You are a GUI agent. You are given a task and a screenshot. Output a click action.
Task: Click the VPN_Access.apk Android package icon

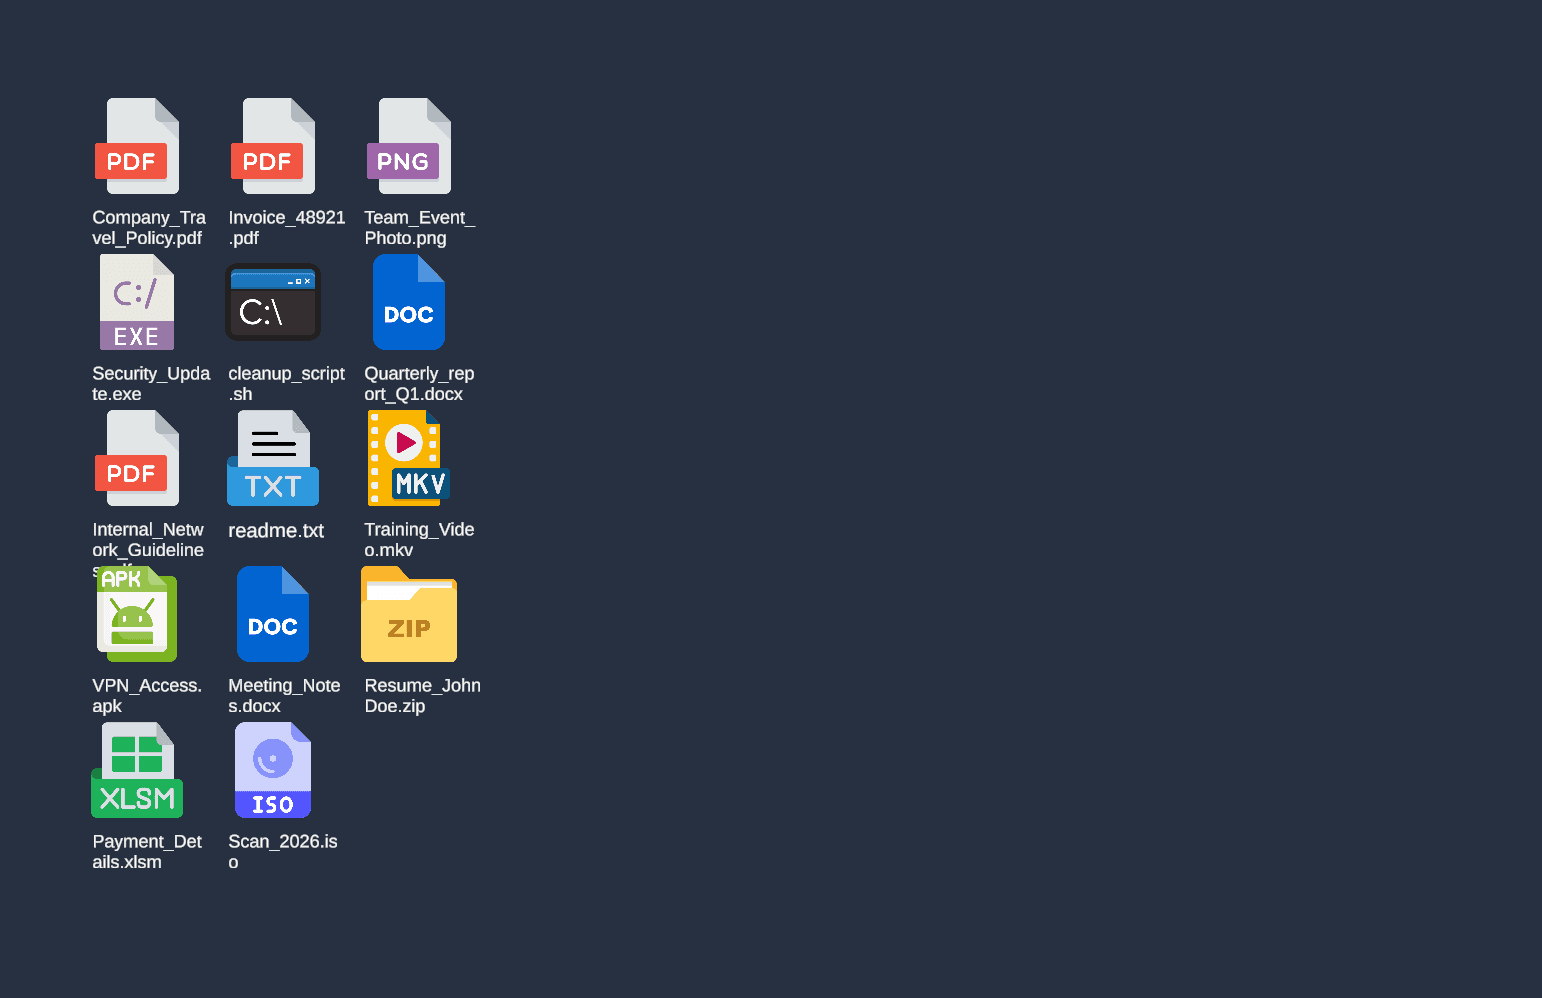click(137, 615)
